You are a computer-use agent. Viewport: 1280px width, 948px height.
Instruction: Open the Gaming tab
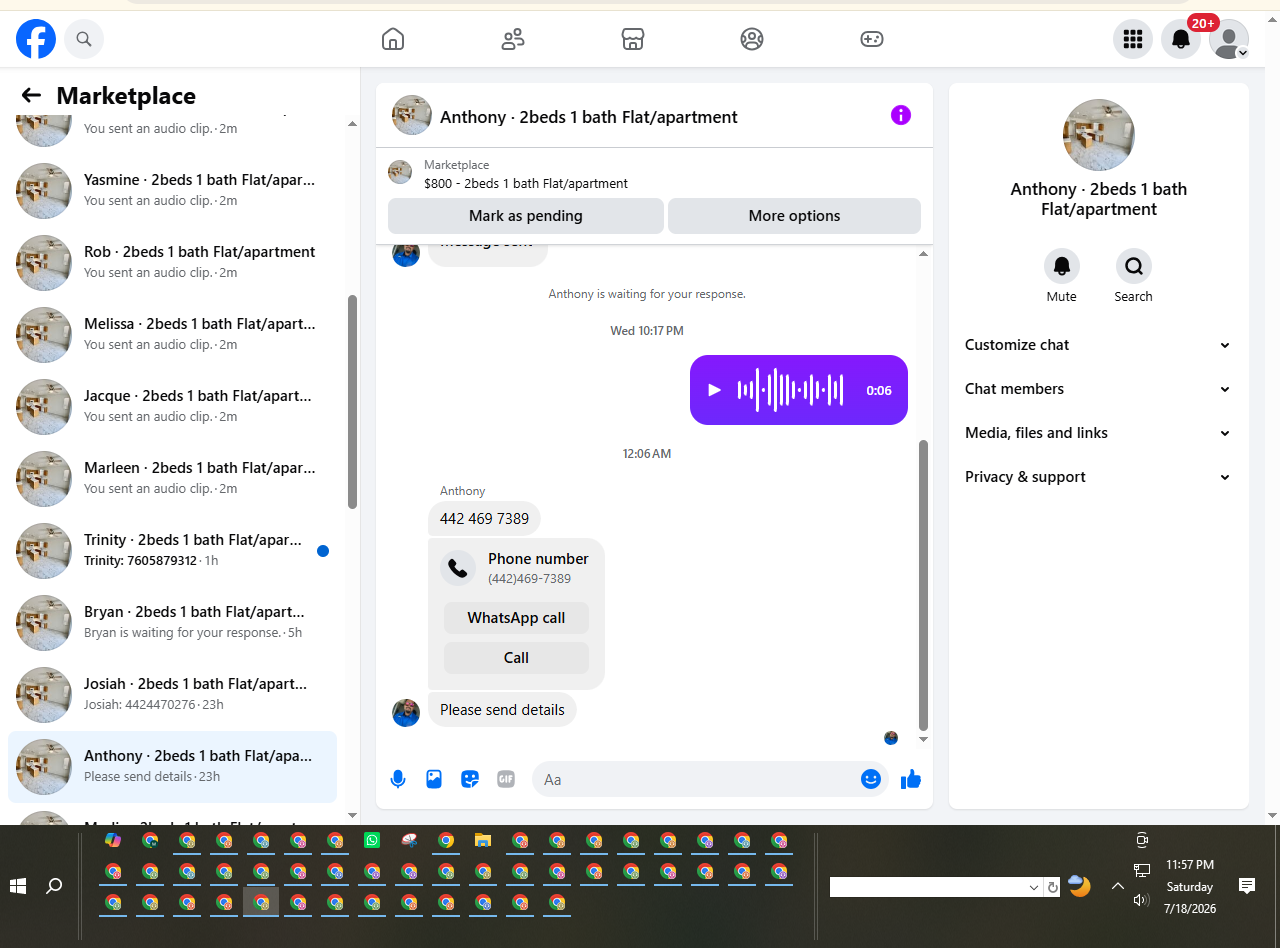click(x=872, y=39)
